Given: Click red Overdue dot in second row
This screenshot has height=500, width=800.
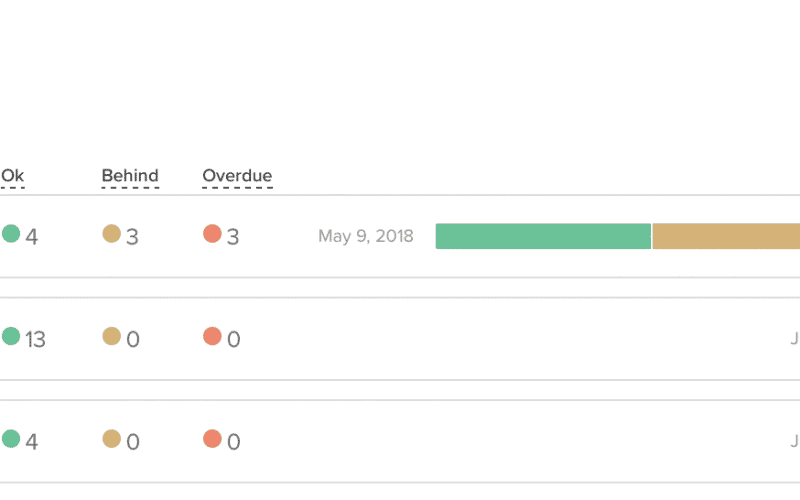Looking at the screenshot, I should coord(212,336).
